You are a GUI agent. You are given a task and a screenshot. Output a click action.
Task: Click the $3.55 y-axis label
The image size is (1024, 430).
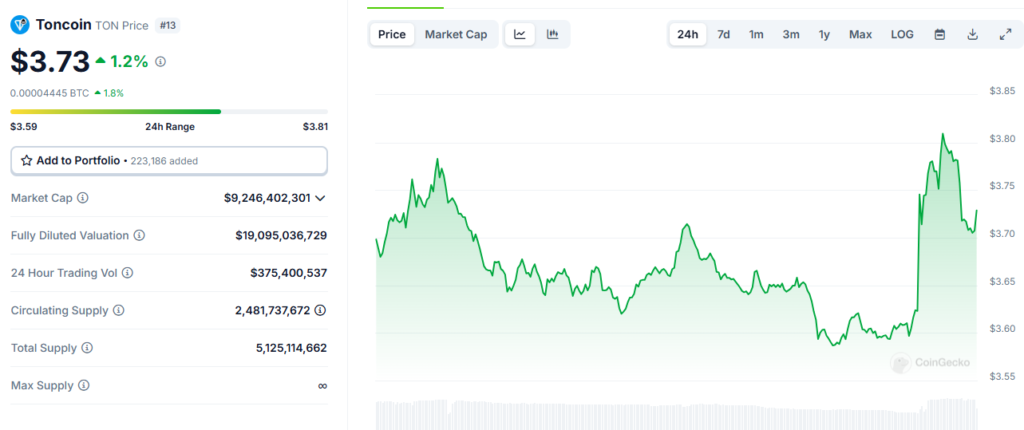pos(1002,376)
